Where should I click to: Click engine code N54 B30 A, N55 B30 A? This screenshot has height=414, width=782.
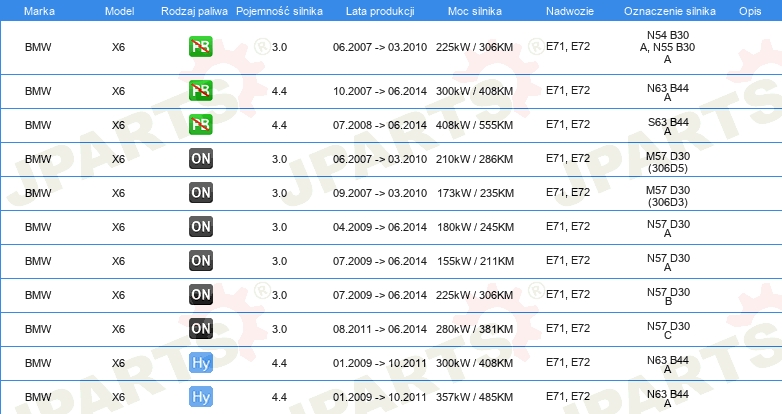pyautogui.click(x=667, y=47)
